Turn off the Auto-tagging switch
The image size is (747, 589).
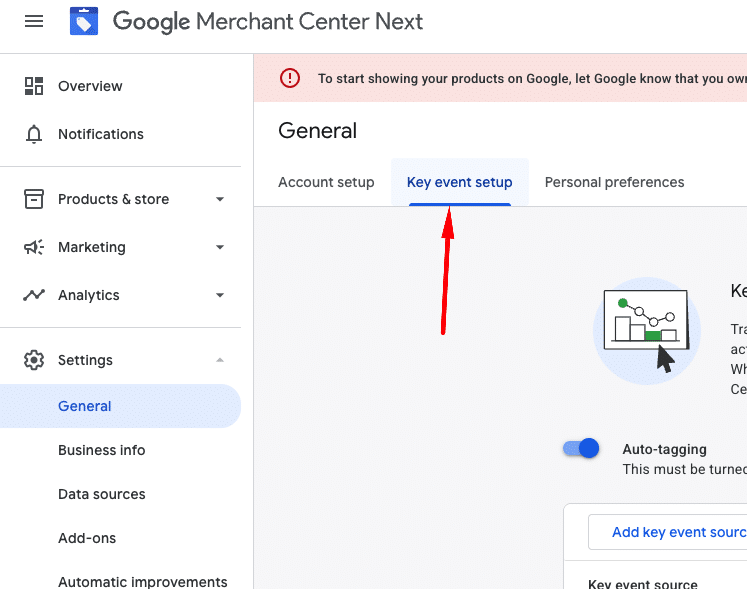point(581,448)
